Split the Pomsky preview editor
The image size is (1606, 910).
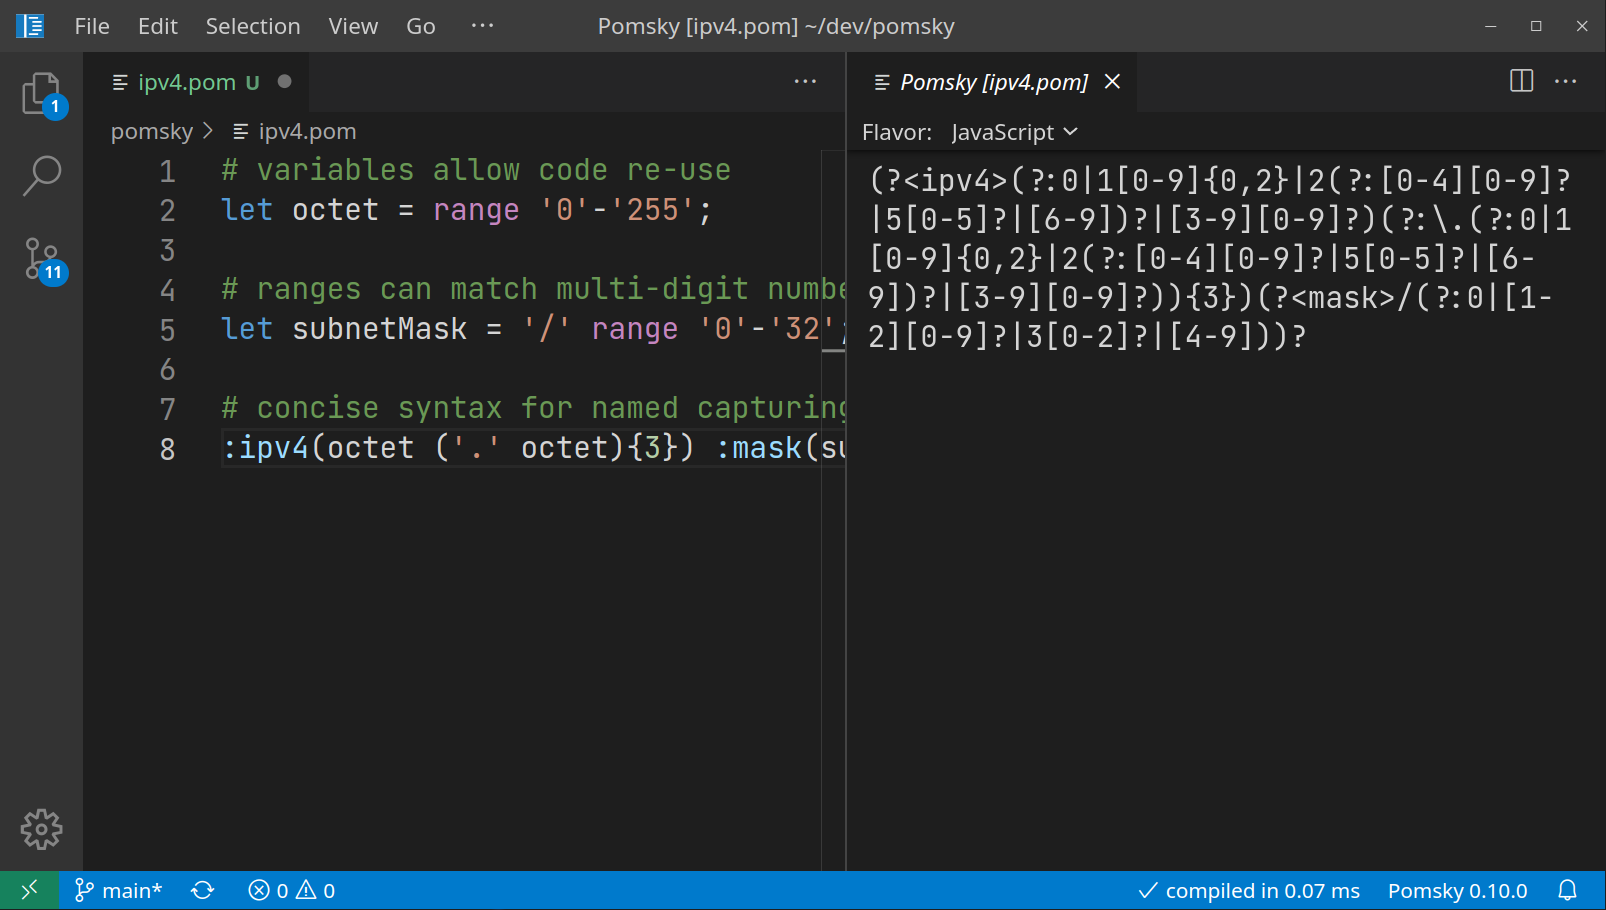tap(1521, 81)
